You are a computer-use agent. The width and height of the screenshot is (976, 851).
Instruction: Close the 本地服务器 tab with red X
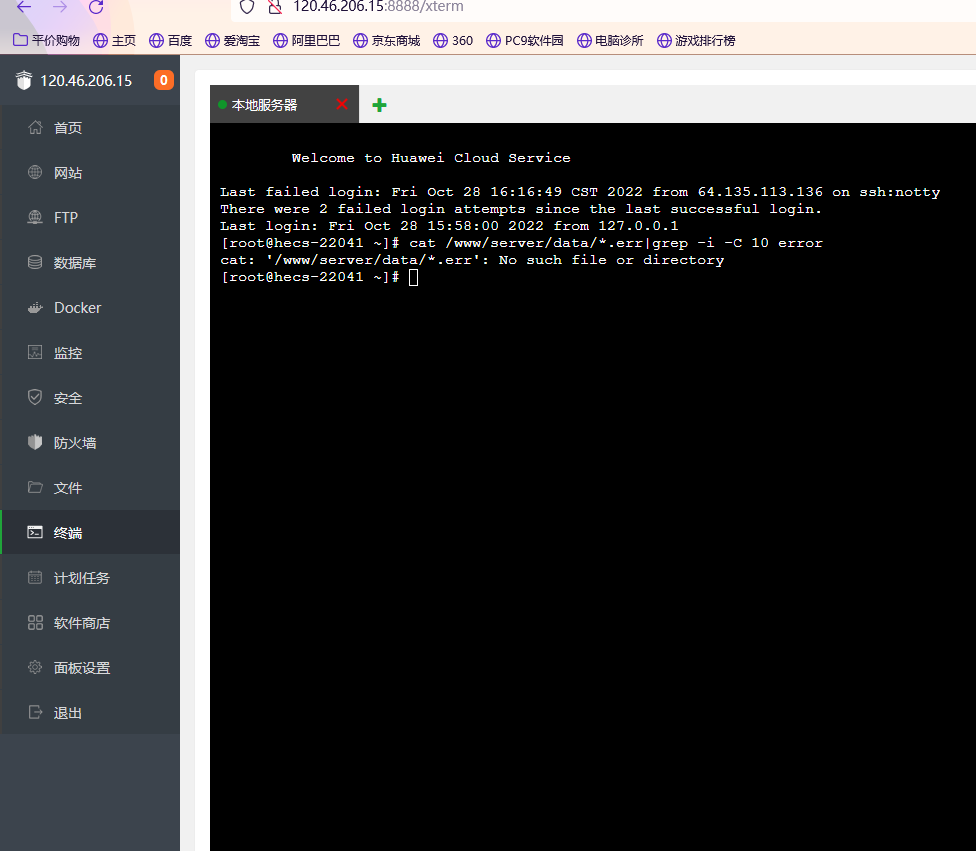point(342,104)
